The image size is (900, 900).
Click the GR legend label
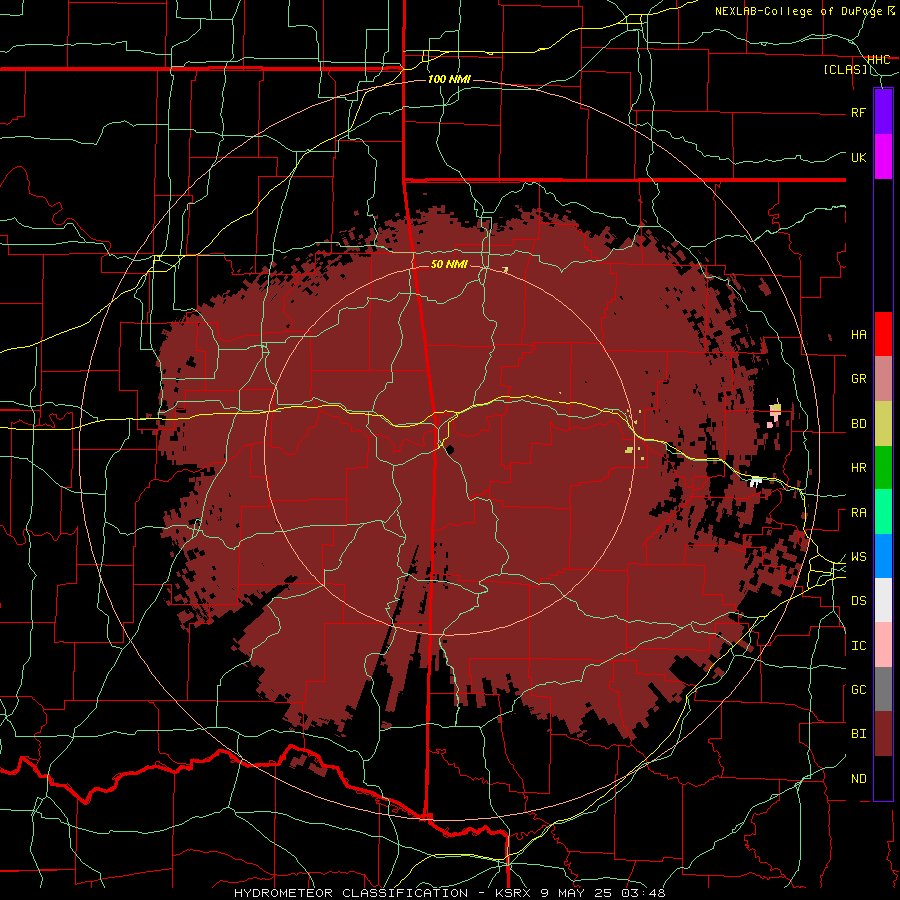(x=859, y=379)
